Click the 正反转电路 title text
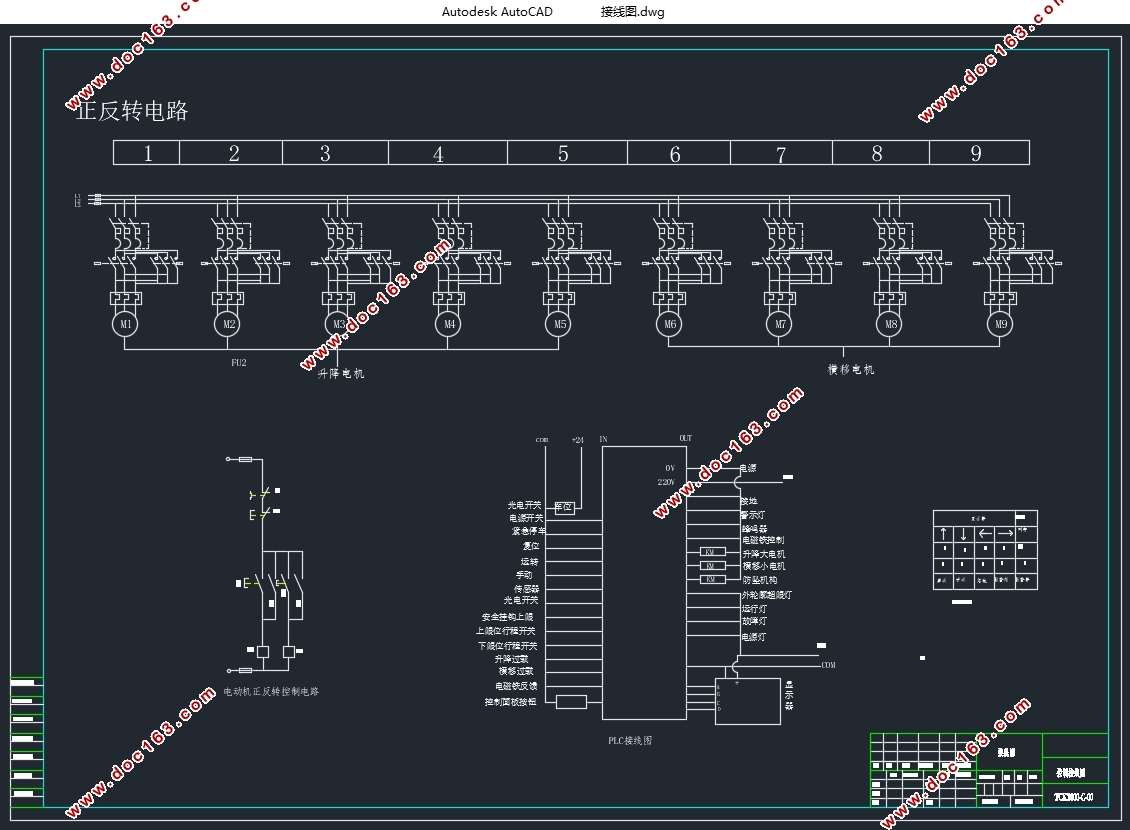The image size is (1130, 830). [133, 111]
